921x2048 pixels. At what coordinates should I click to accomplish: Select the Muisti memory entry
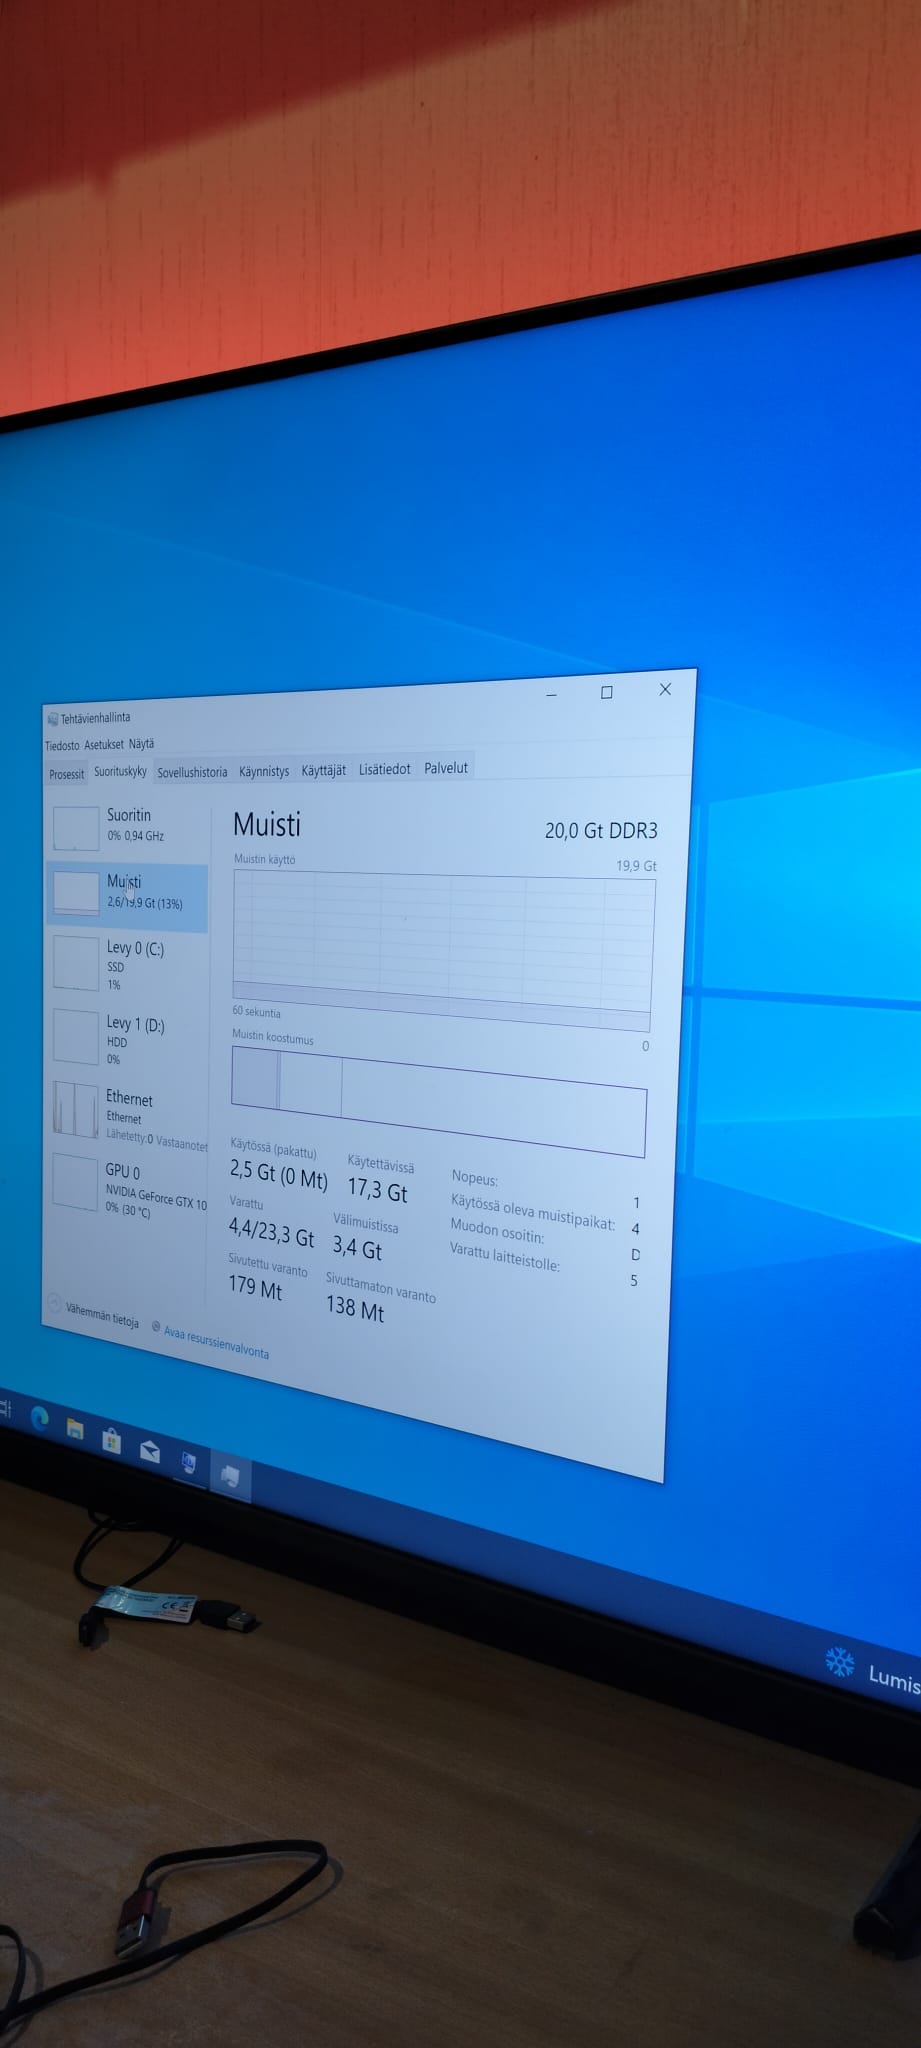(x=127, y=892)
